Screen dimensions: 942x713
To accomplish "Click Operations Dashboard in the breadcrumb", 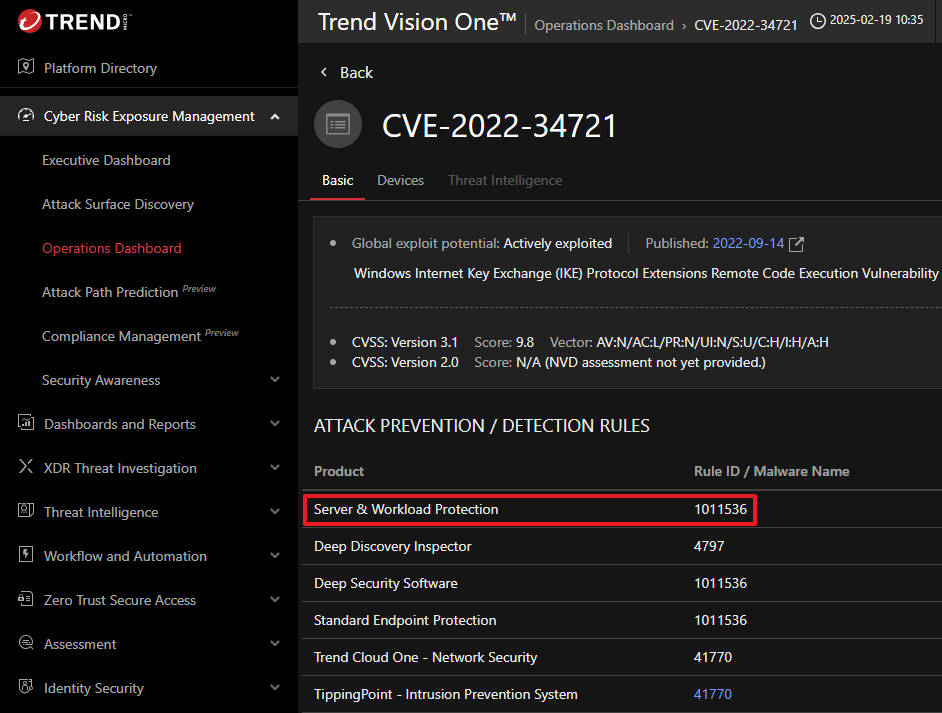I will 604,25.
